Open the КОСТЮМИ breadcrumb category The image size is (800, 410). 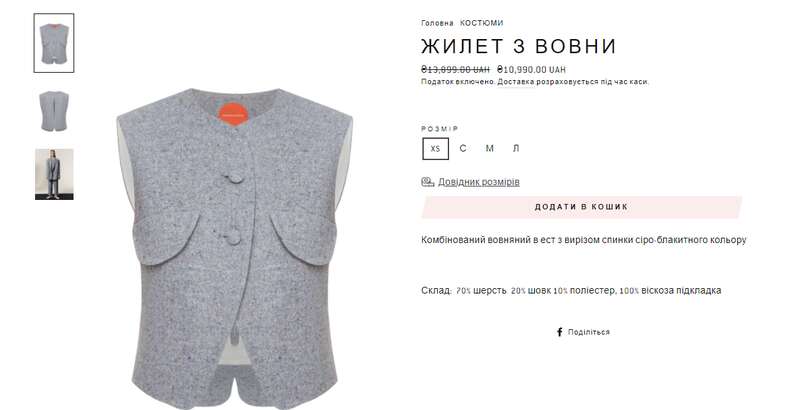point(482,23)
